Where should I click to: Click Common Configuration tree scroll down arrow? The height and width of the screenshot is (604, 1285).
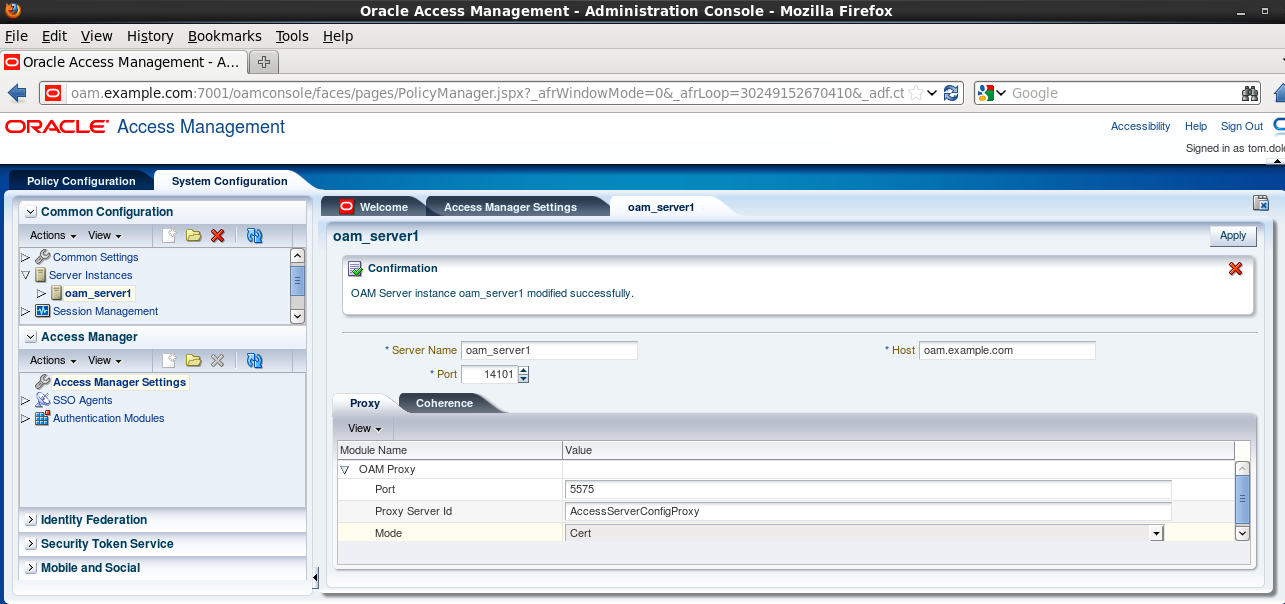click(297, 316)
